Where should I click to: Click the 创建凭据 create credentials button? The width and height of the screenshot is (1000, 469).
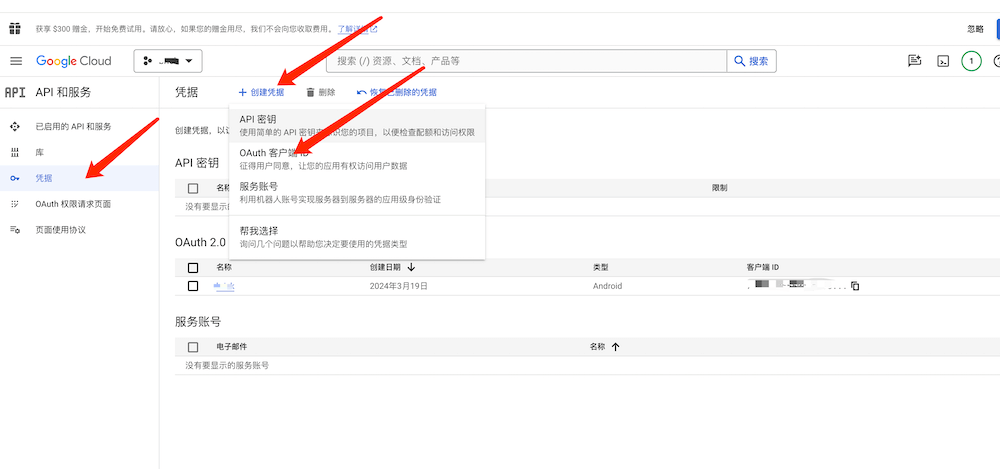click(x=261, y=92)
